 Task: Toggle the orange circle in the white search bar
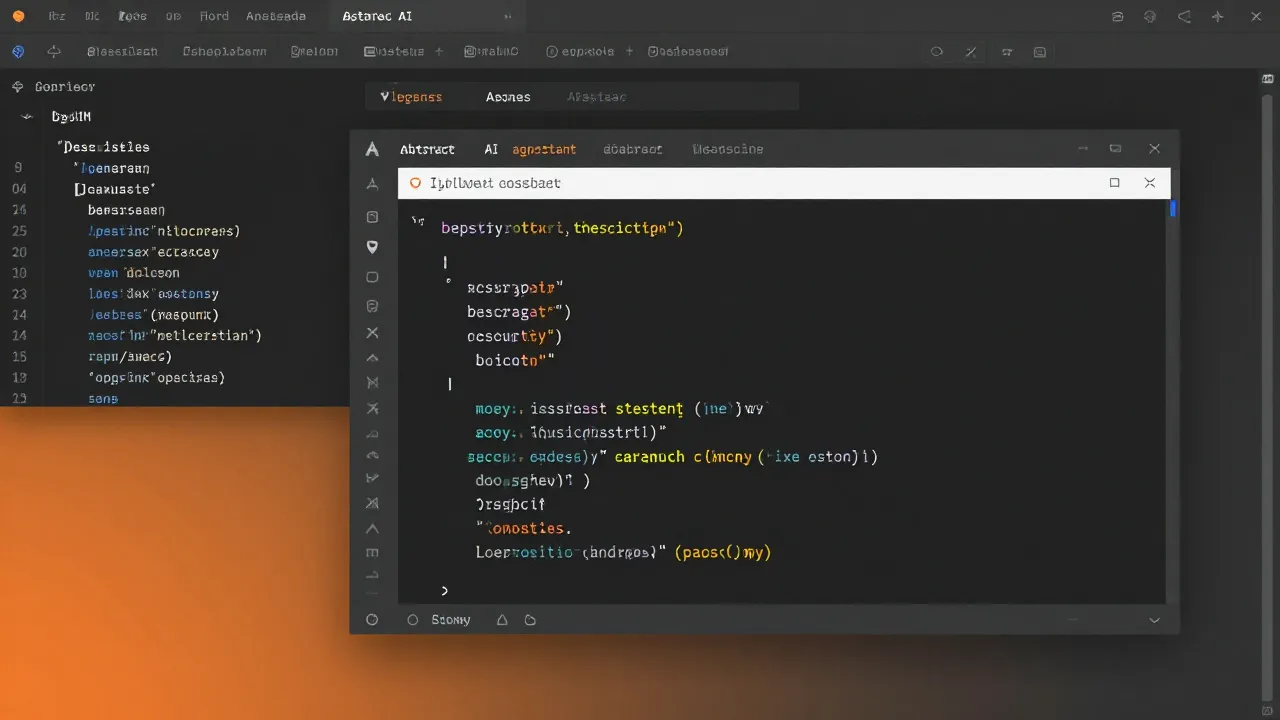[x=416, y=183]
